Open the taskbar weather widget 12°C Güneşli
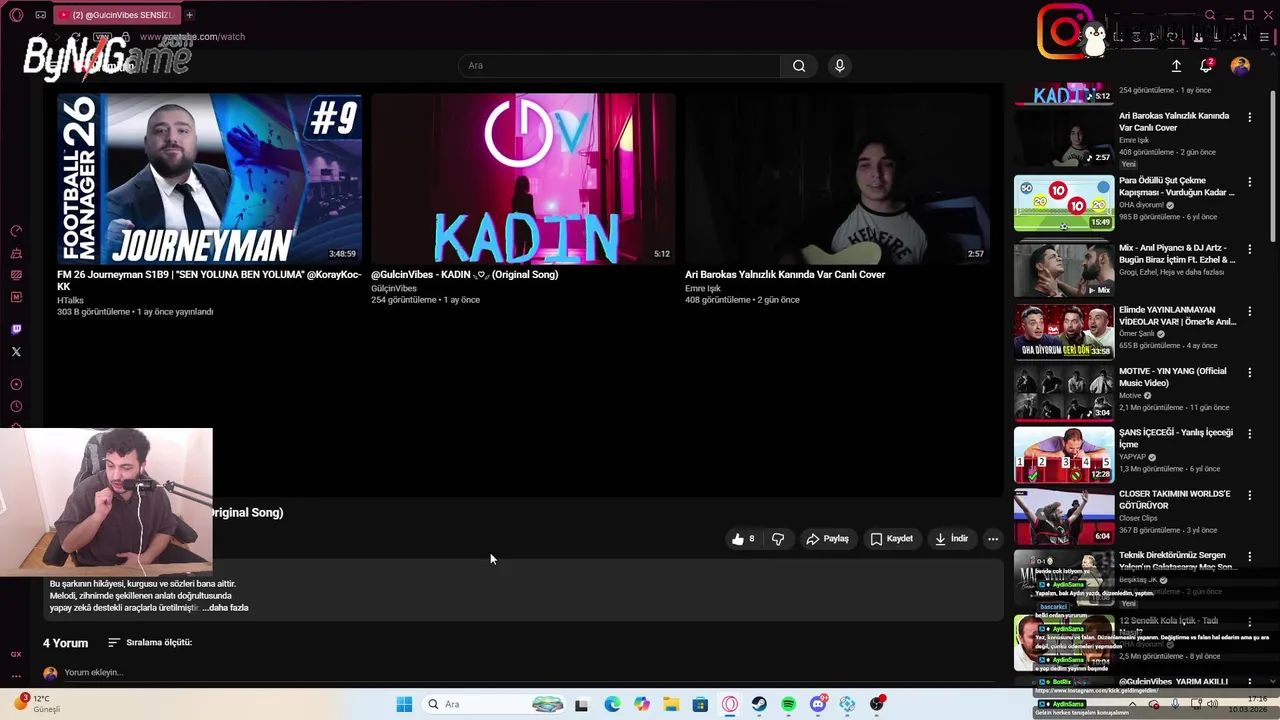This screenshot has width=1280, height=720. tap(40, 704)
